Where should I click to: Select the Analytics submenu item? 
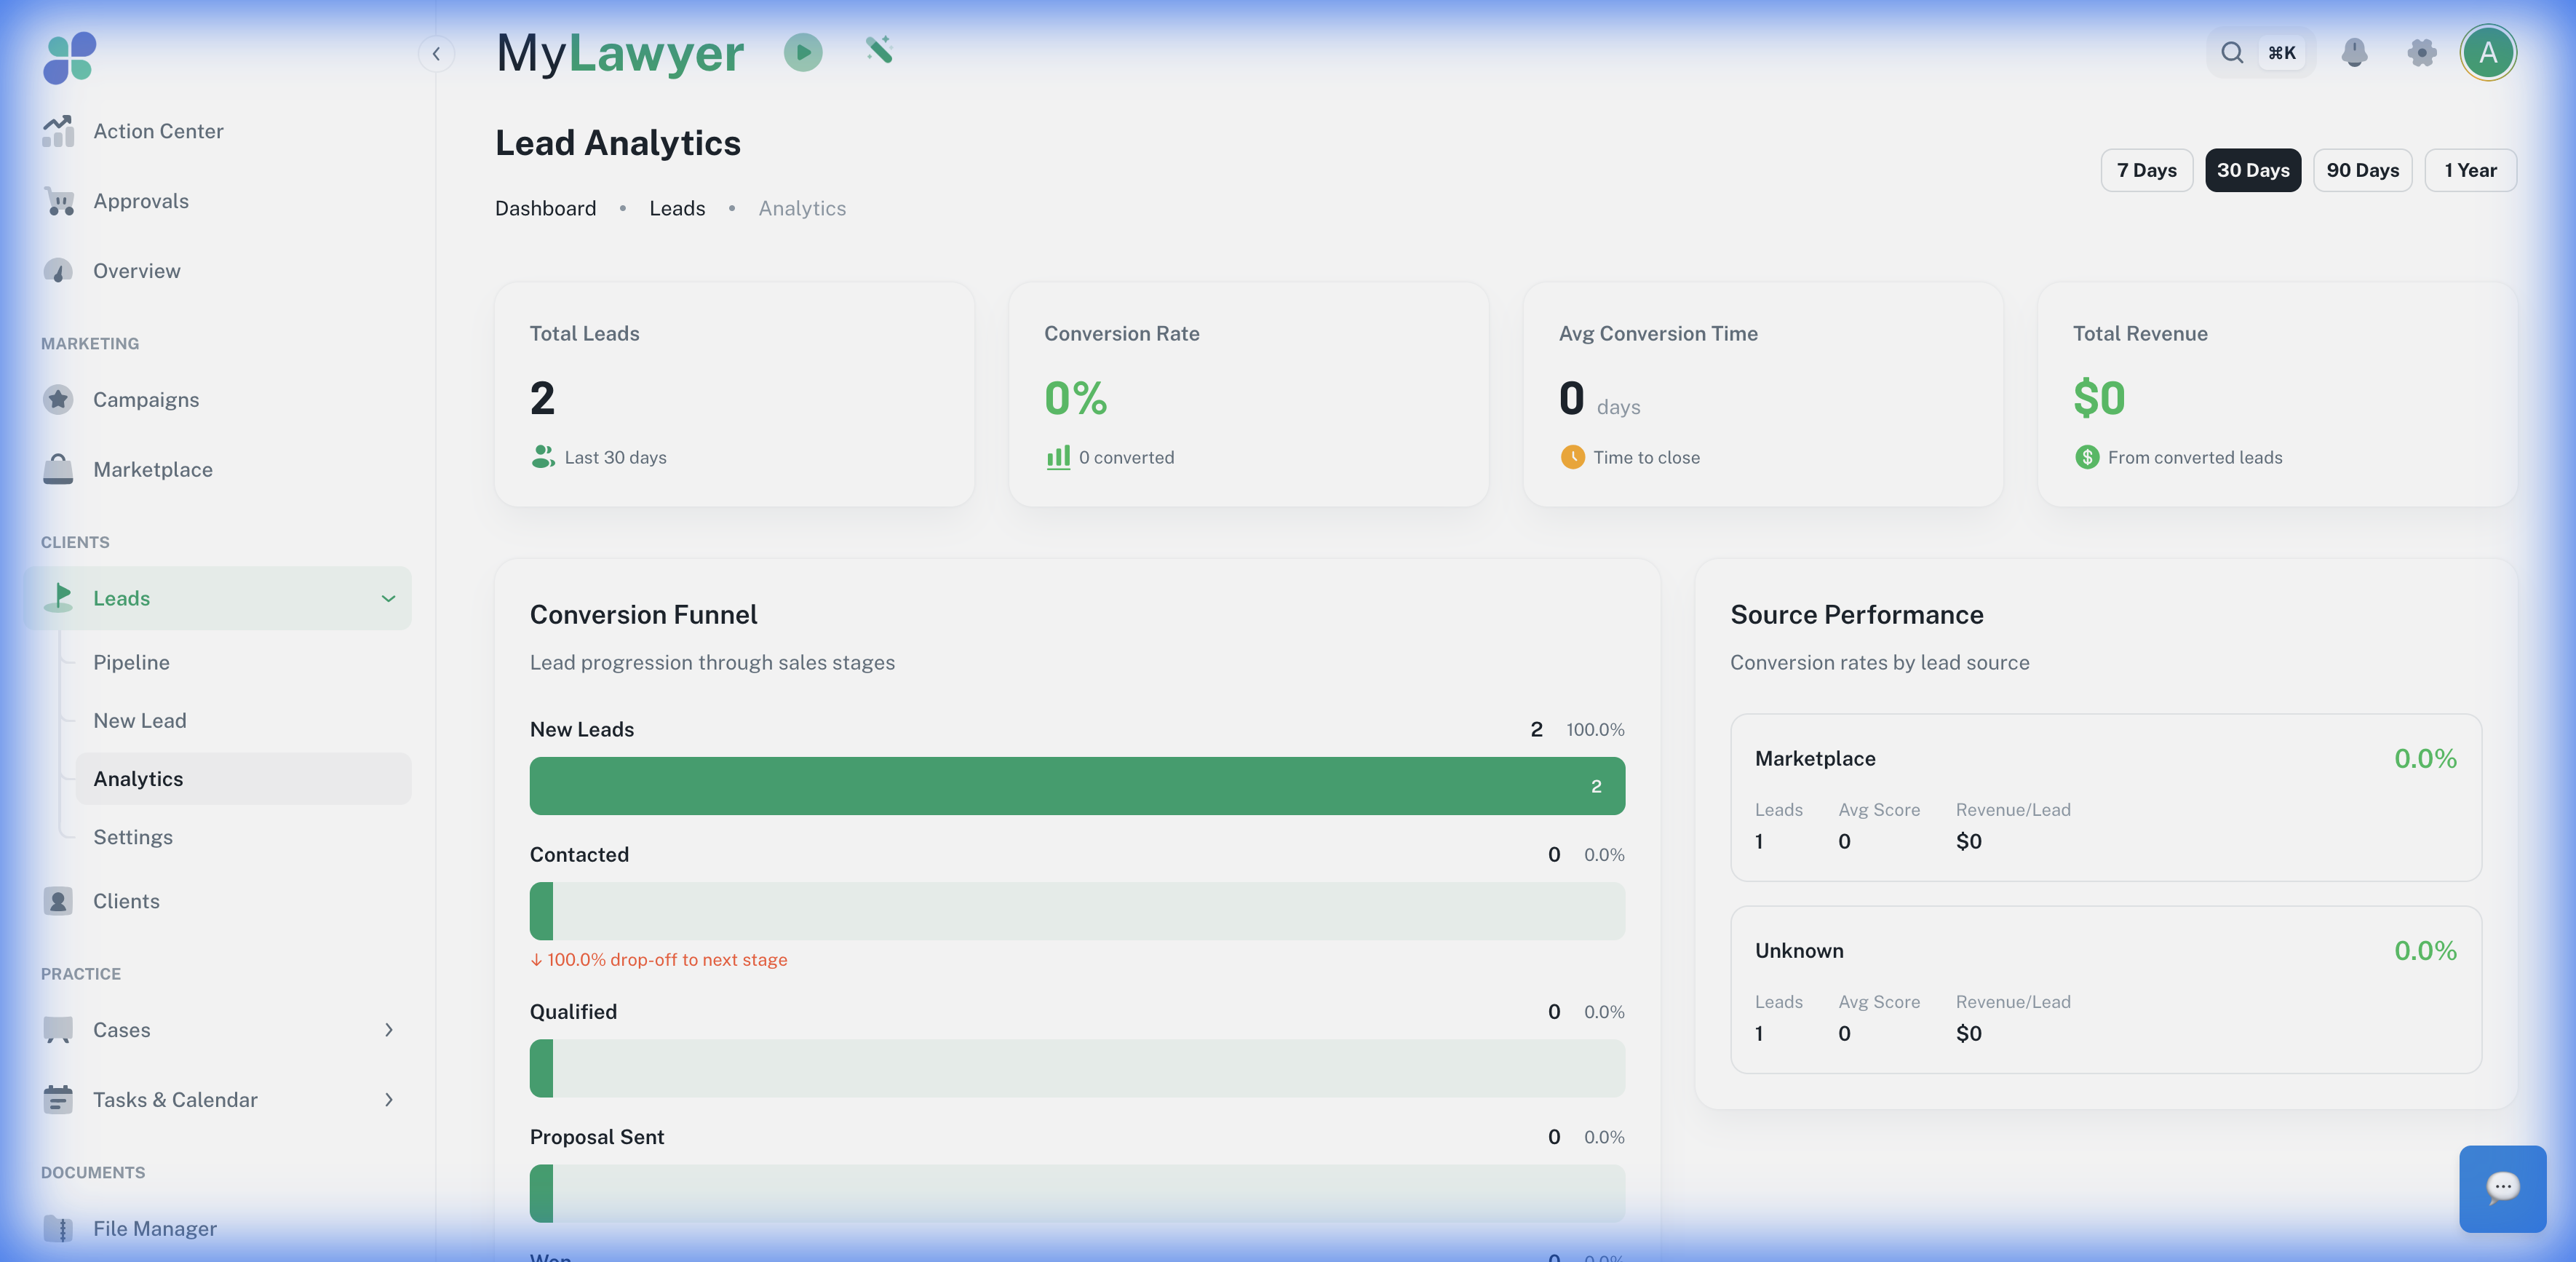pos(243,778)
